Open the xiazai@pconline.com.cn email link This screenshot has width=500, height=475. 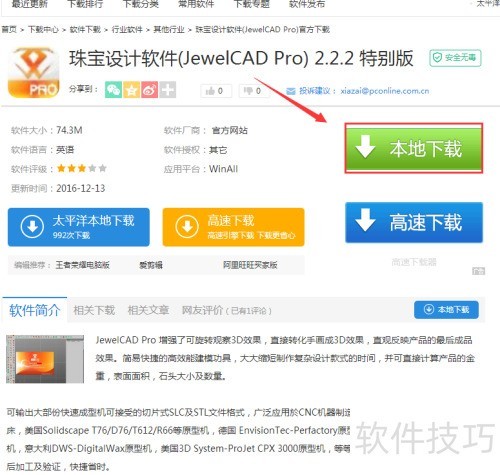(x=385, y=91)
